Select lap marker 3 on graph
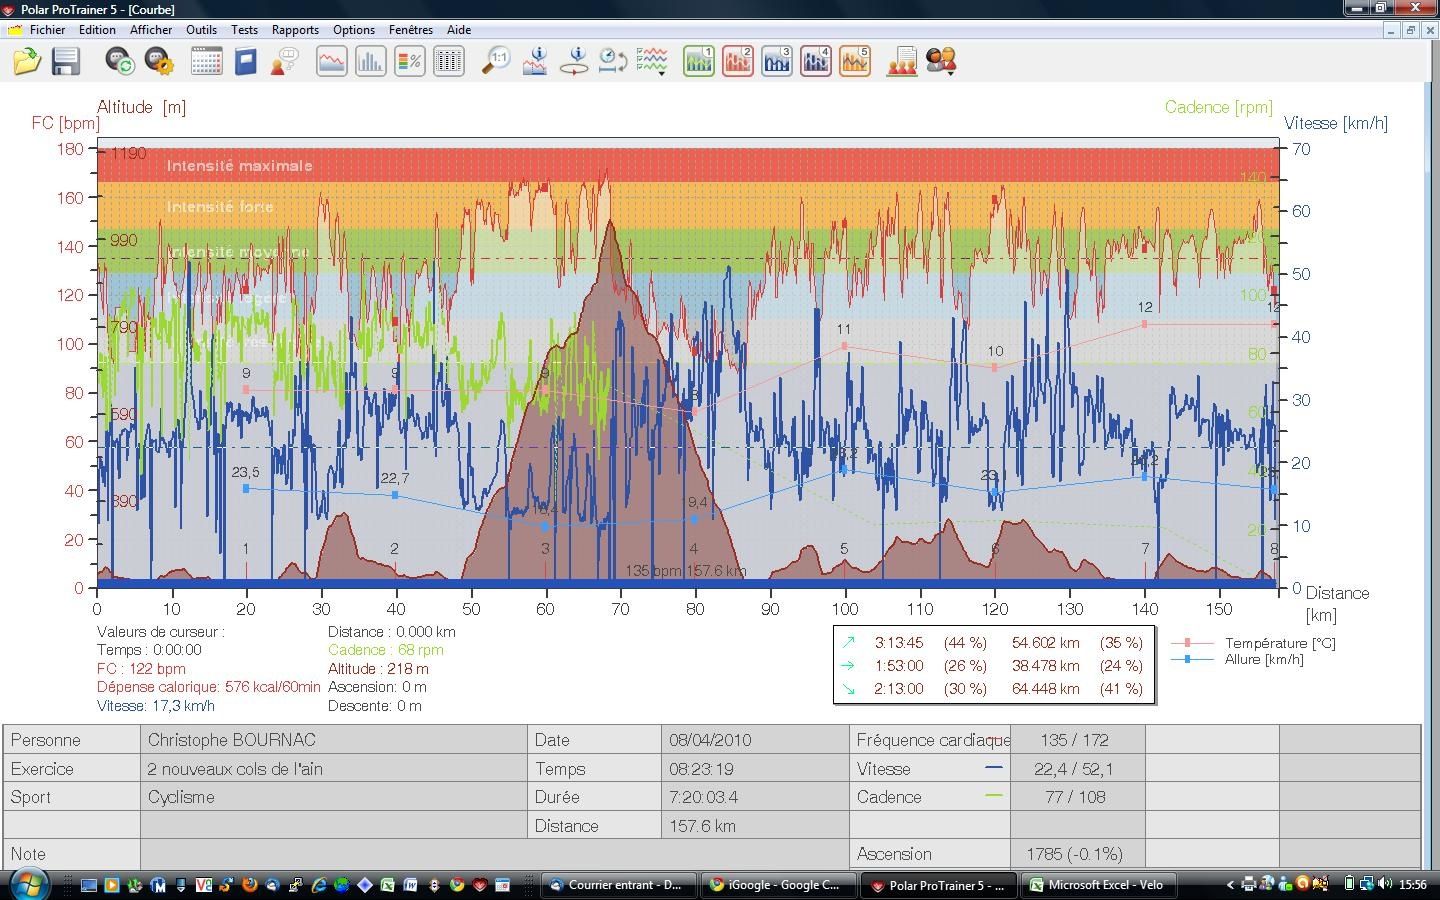Screen dimensions: 1440x900 [545, 549]
